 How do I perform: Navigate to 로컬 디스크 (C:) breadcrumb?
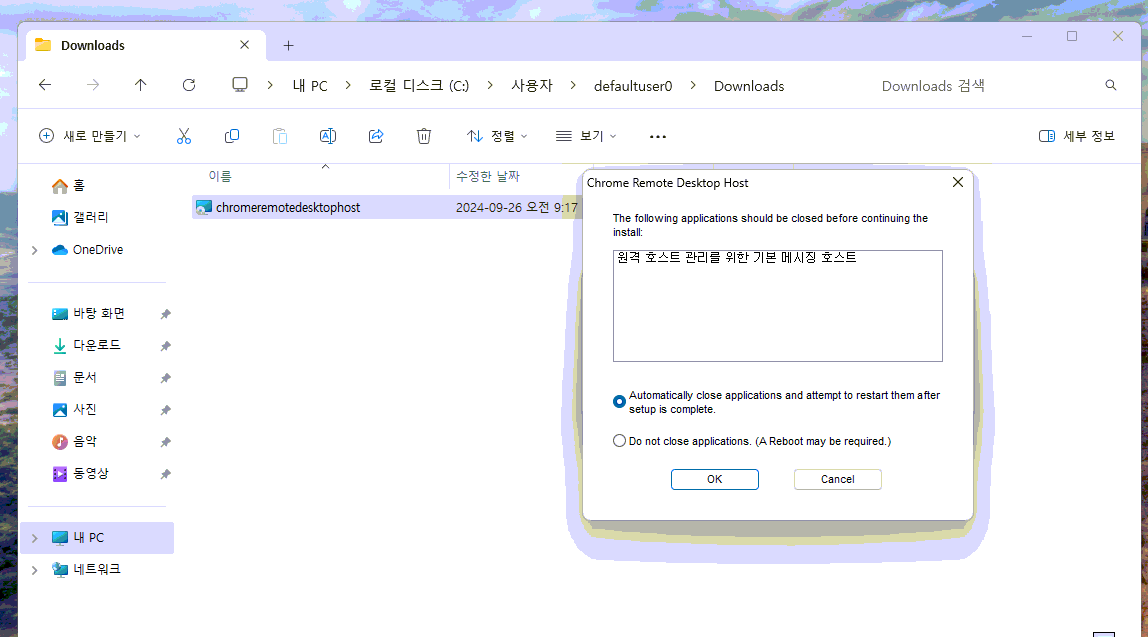[x=419, y=86]
